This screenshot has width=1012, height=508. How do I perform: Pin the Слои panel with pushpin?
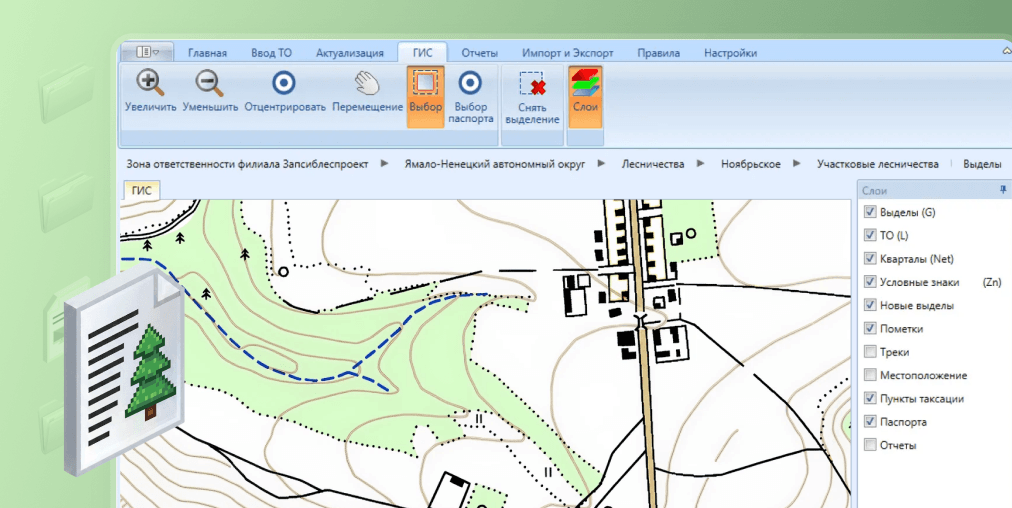[x=1003, y=190]
